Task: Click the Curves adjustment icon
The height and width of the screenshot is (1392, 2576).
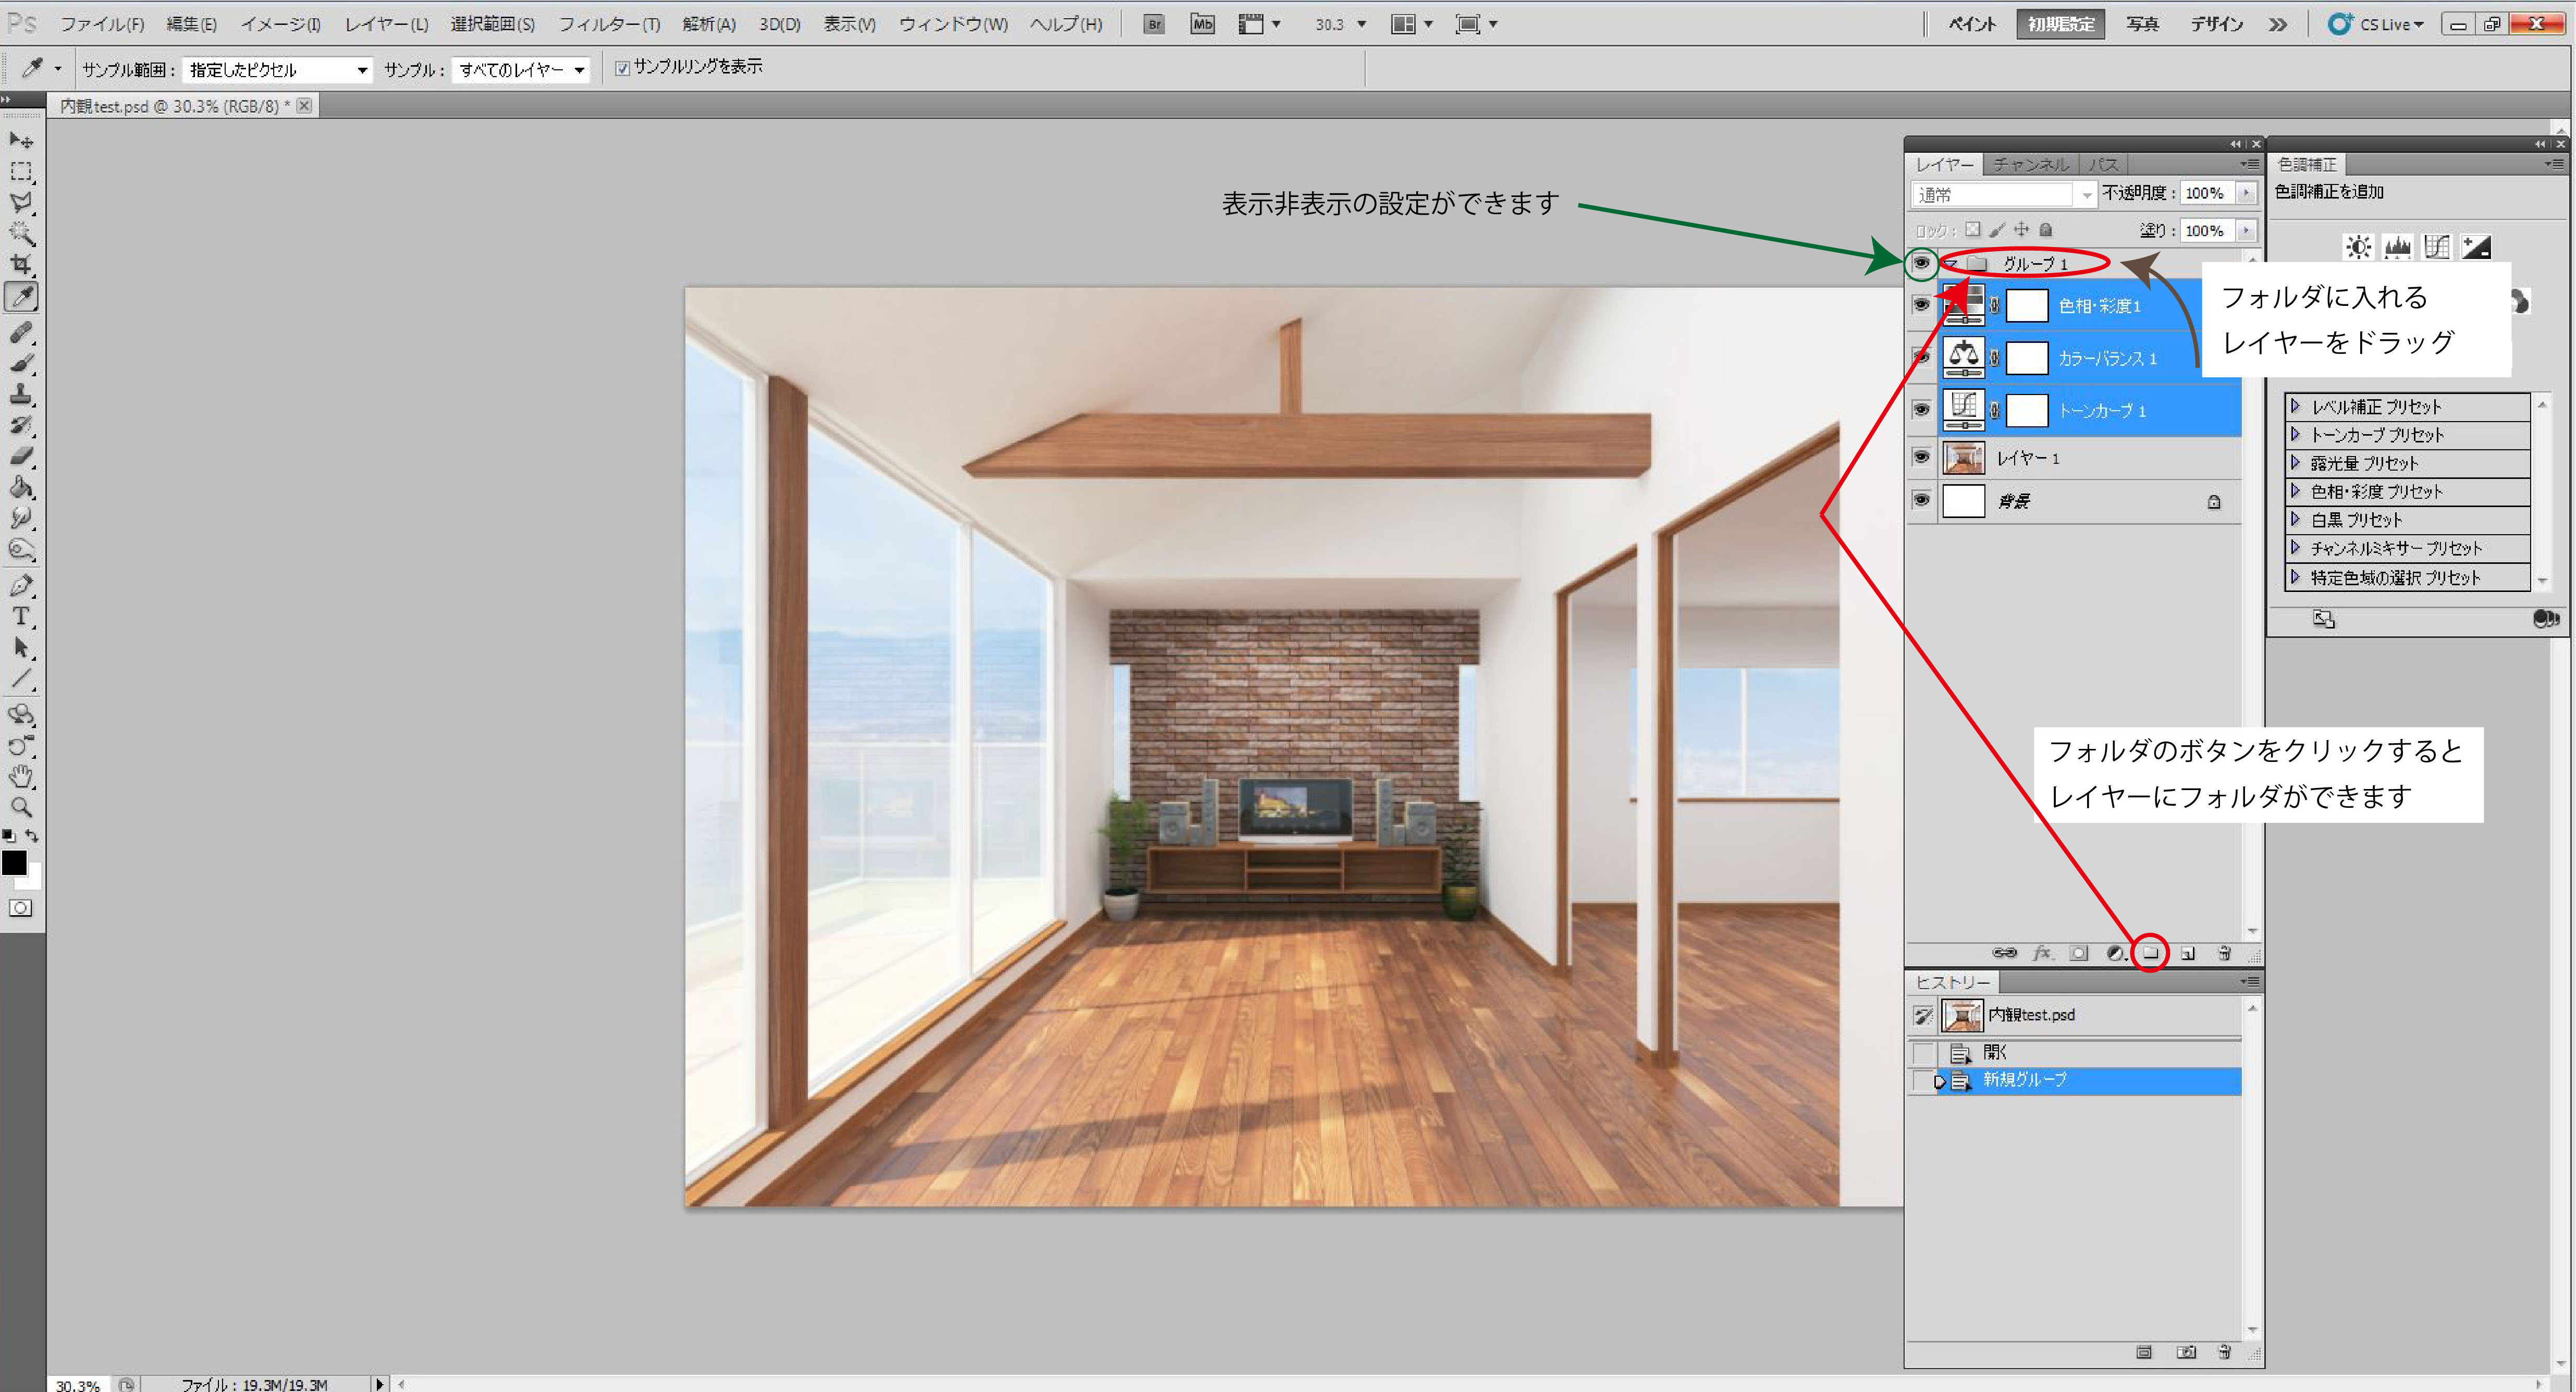Action: click(x=2436, y=247)
